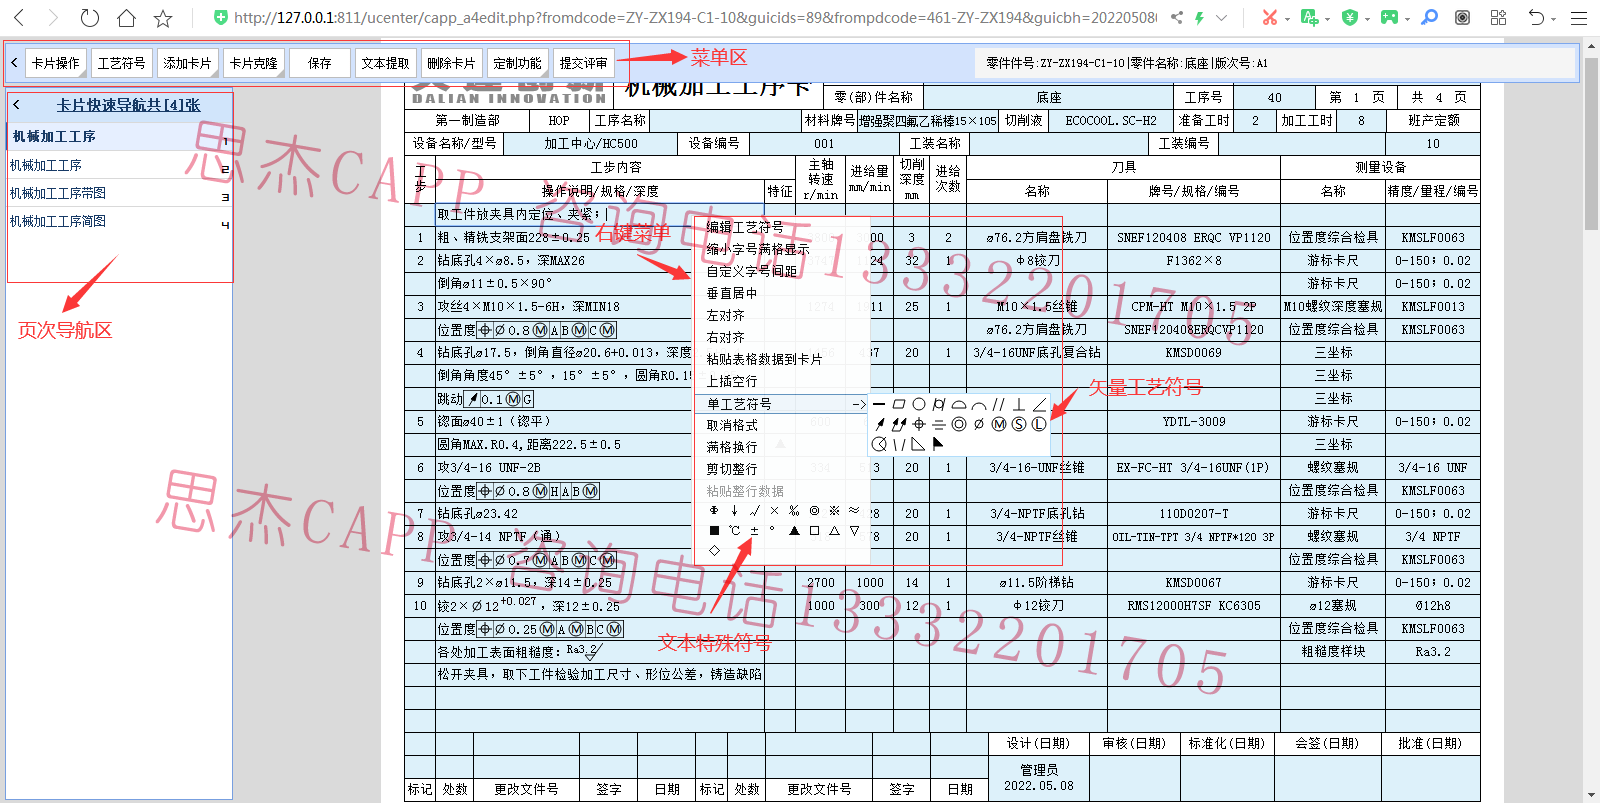Collapse the menu bar with left chevron

click(14, 63)
